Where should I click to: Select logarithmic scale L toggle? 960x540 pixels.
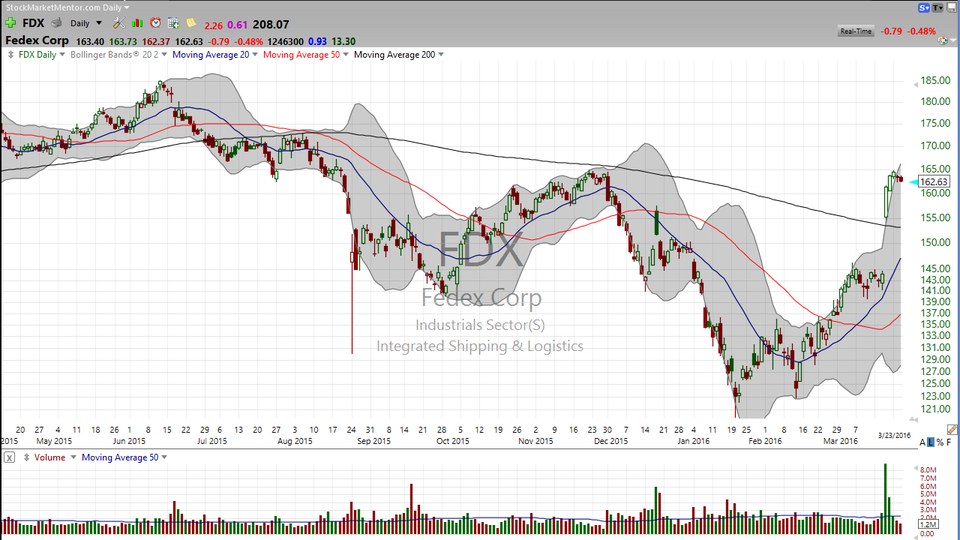pyautogui.click(x=931, y=442)
